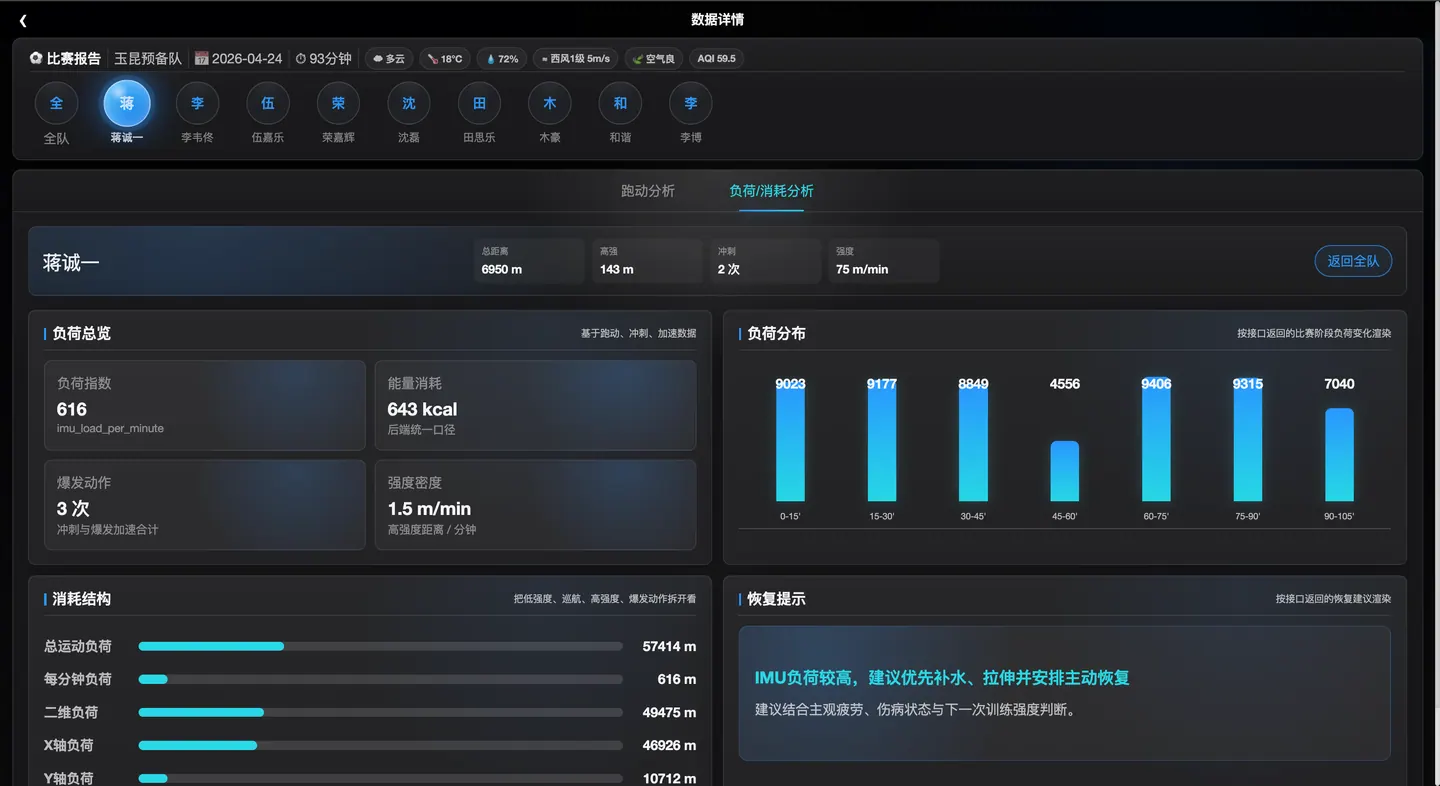Viewport: 1440px width, 786px height.
Task: Click the 57414 m value
Action: (x=669, y=647)
